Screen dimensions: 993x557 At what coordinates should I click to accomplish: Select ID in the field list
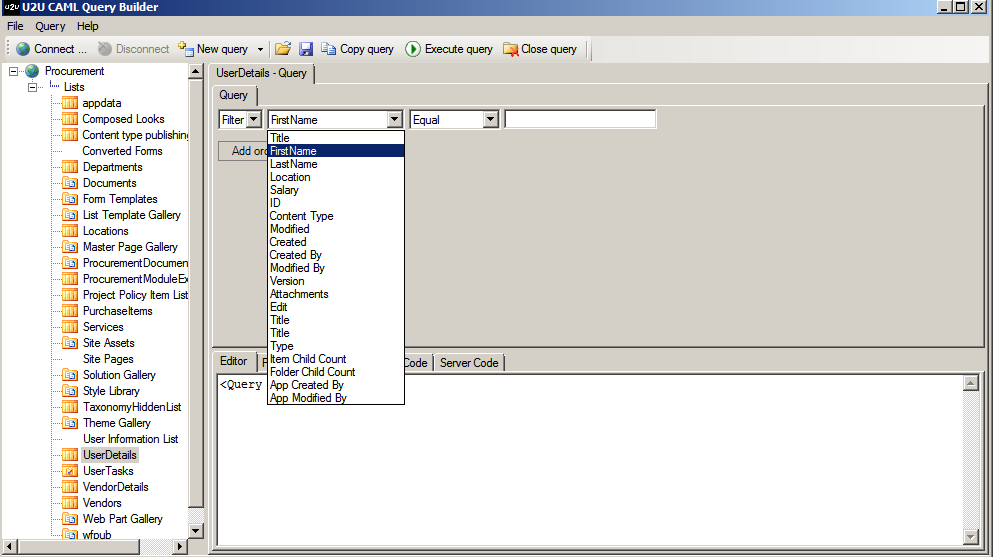coord(336,203)
